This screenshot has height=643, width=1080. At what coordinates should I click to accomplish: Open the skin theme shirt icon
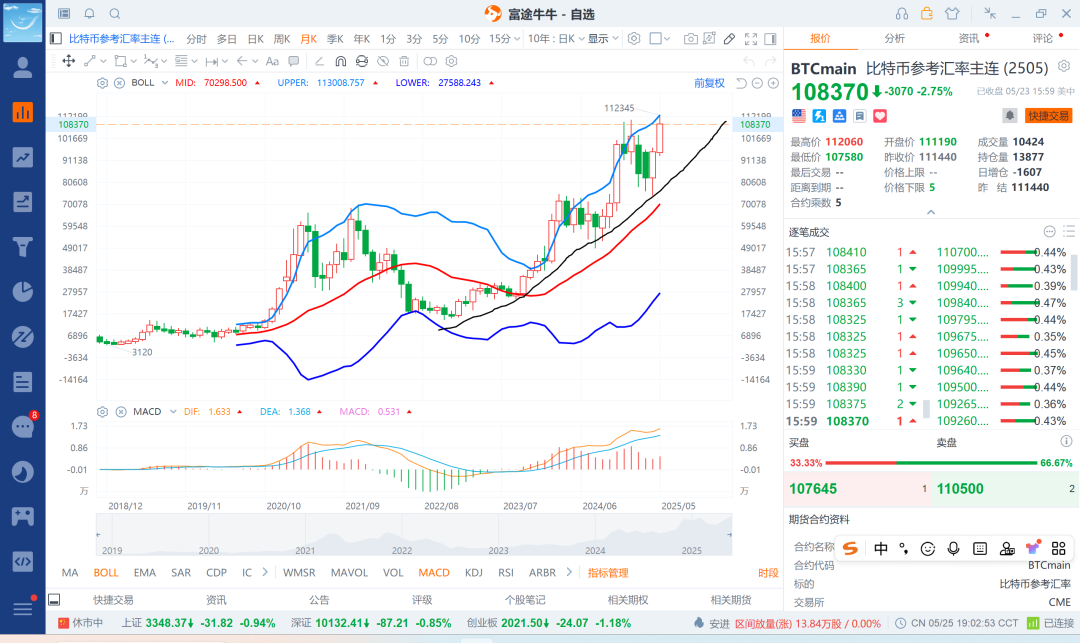(x=951, y=14)
